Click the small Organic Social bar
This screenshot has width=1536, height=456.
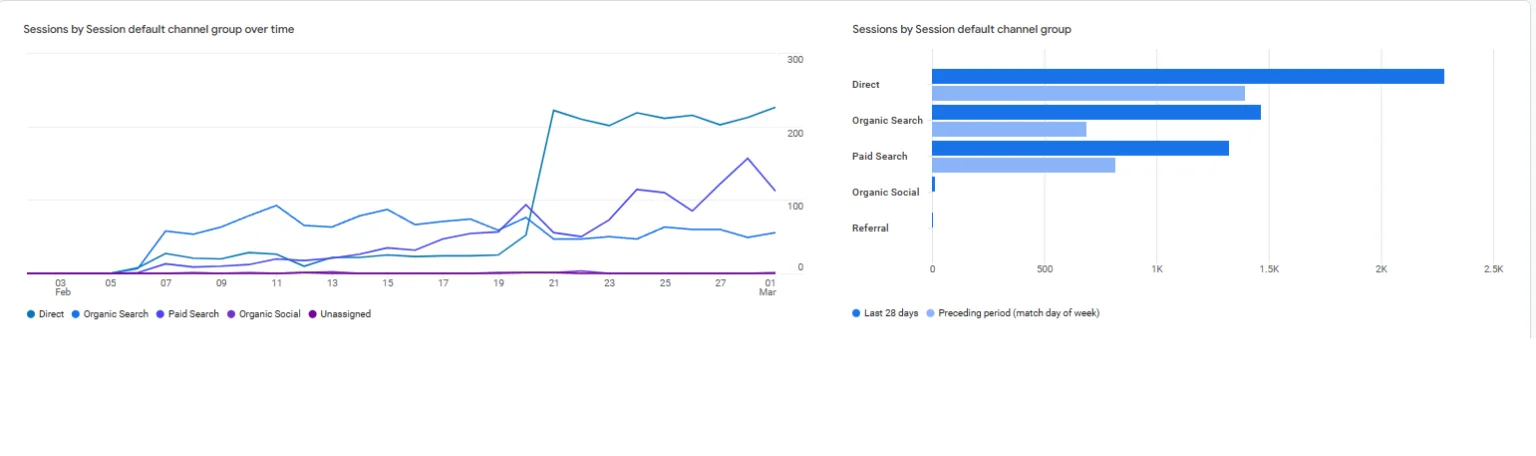(x=933, y=184)
